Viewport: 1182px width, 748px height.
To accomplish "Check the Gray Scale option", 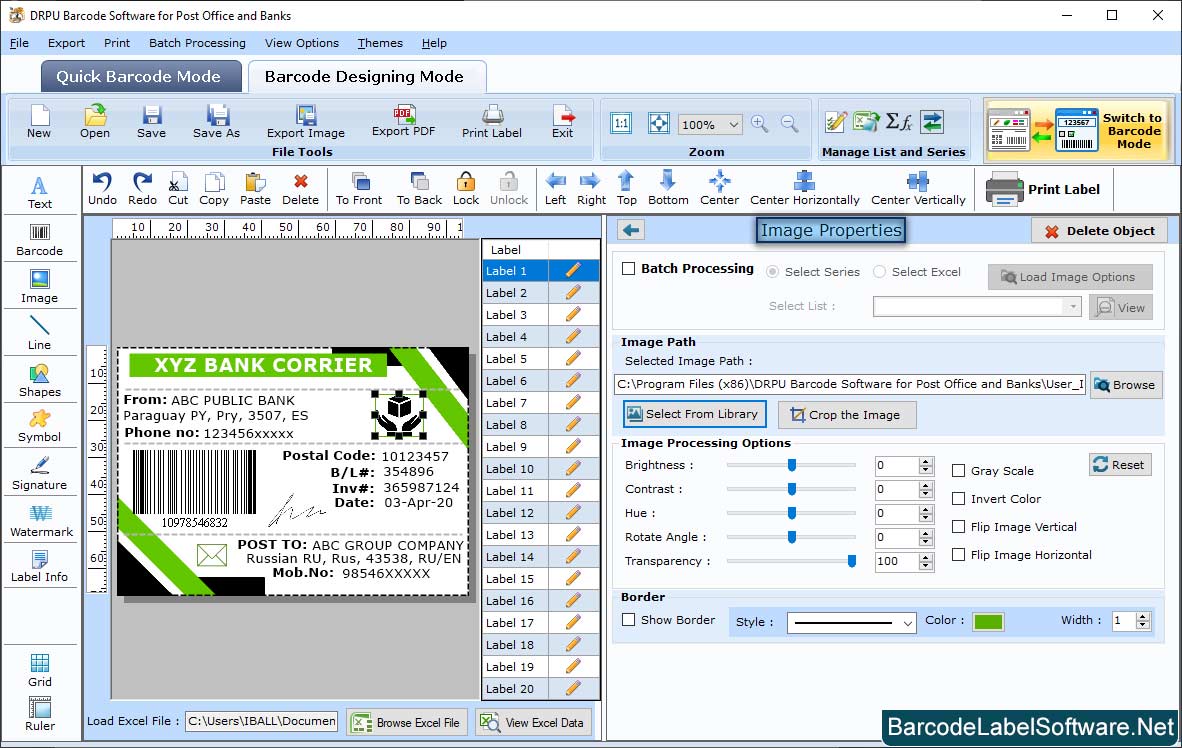I will point(958,471).
